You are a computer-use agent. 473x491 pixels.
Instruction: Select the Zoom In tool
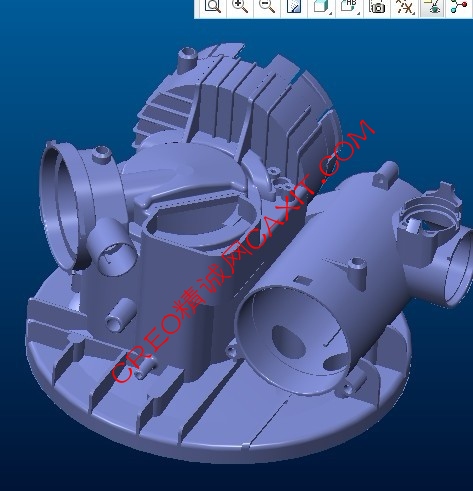point(240,6)
